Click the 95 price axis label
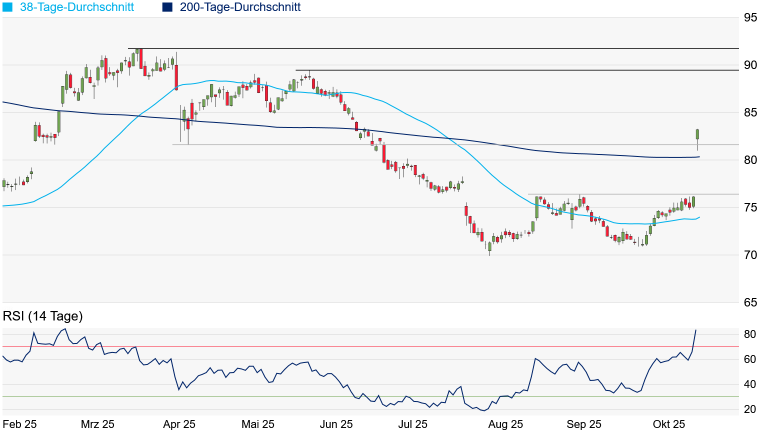This screenshot has height=430, width=765. tap(750, 18)
